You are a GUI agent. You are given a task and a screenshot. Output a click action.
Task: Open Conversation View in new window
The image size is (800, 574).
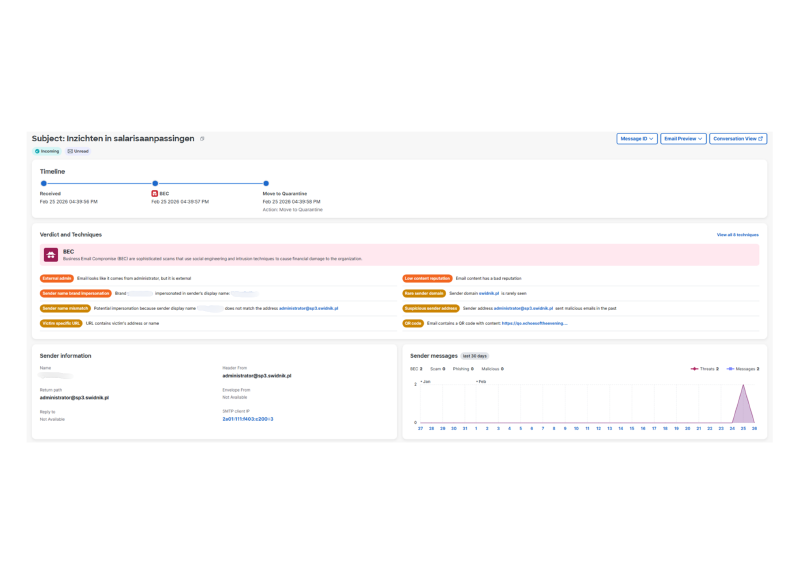[738, 139]
